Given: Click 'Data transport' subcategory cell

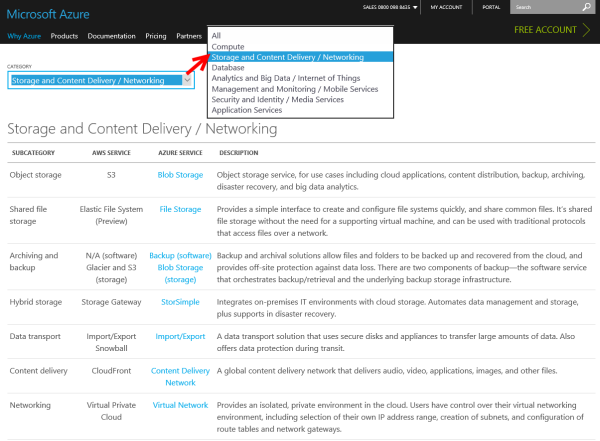Looking at the screenshot, I should [35, 336].
